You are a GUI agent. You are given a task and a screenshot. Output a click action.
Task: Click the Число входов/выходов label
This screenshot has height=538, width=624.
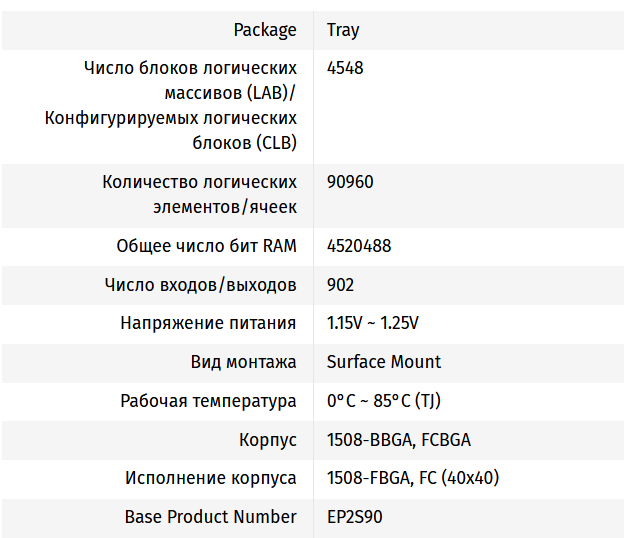tap(200, 285)
